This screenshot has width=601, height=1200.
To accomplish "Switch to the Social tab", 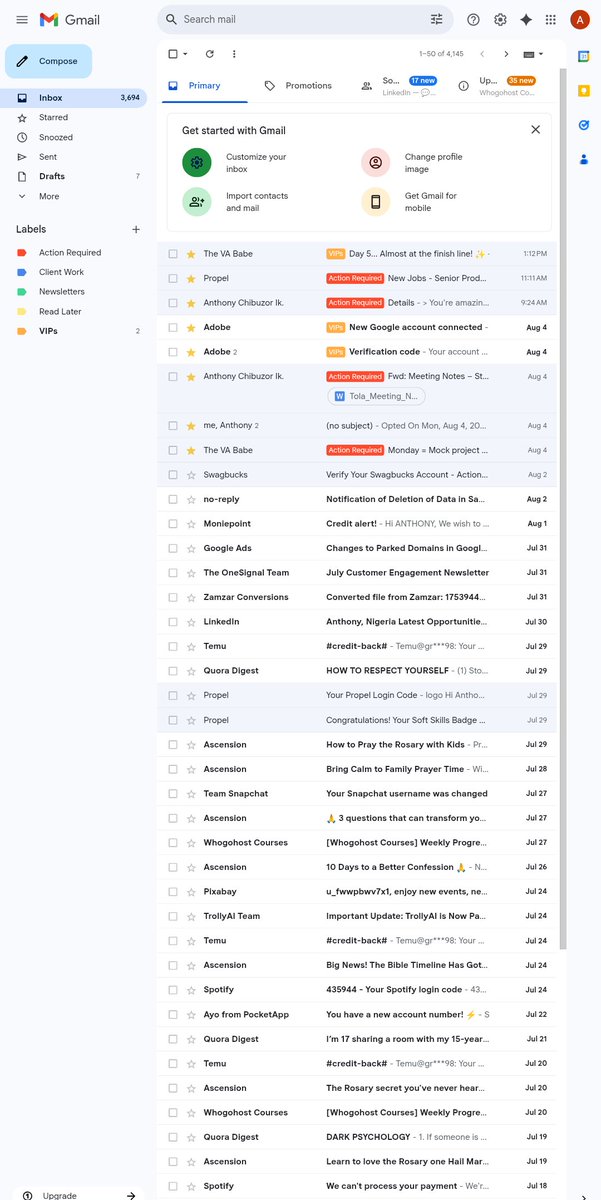I will (x=399, y=86).
